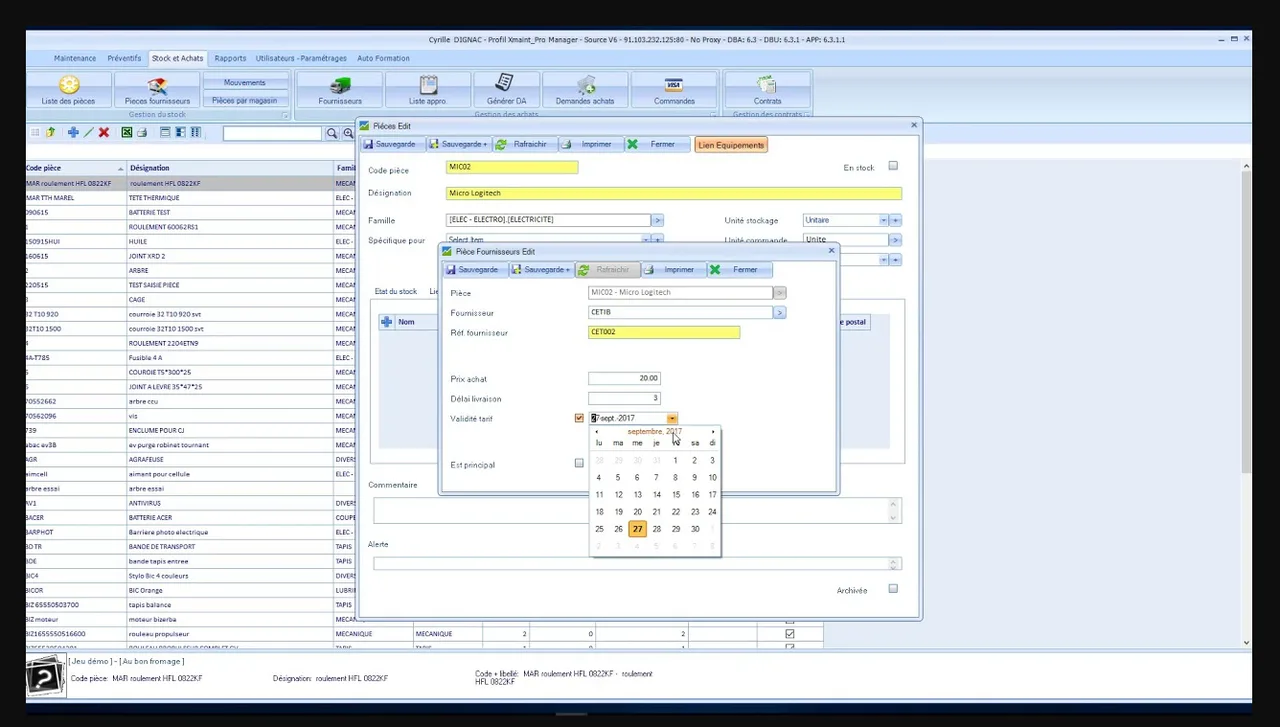This screenshot has width=1280, height=727.
Task: Enable the Est principal checkbox
Action: (579, 463)
